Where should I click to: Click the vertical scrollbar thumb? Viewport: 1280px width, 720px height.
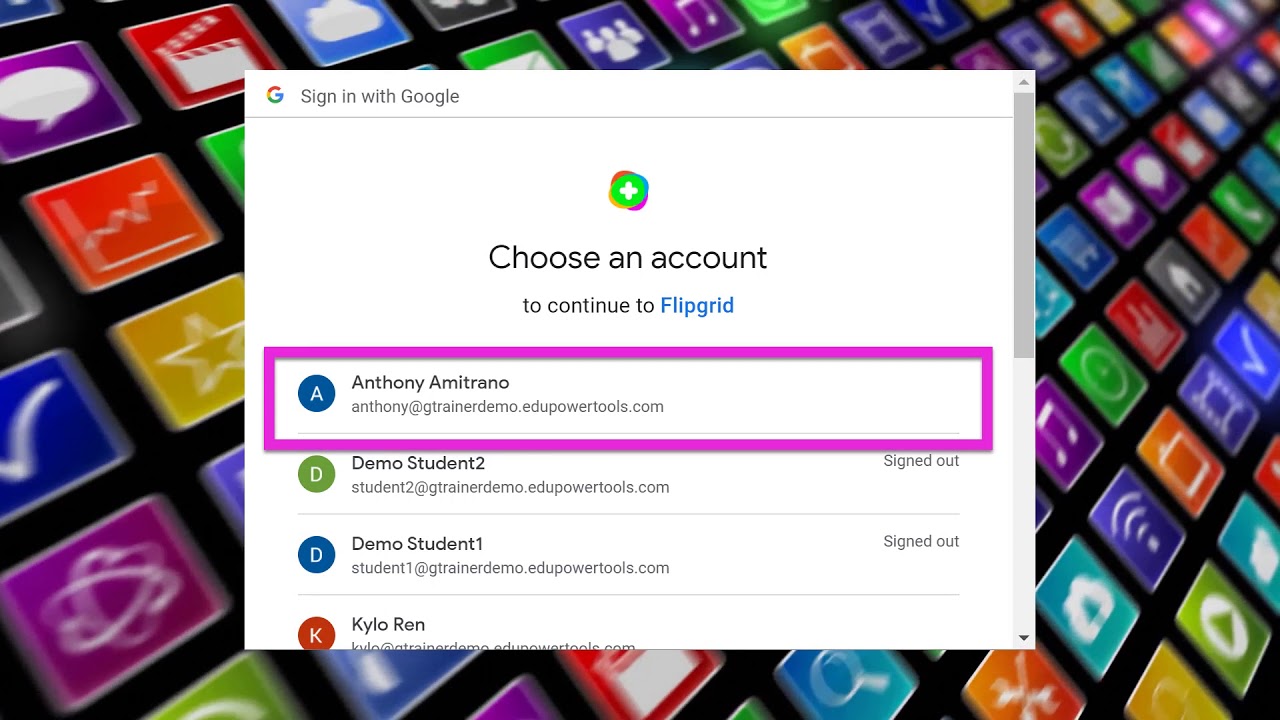[x=1023, y=225]
